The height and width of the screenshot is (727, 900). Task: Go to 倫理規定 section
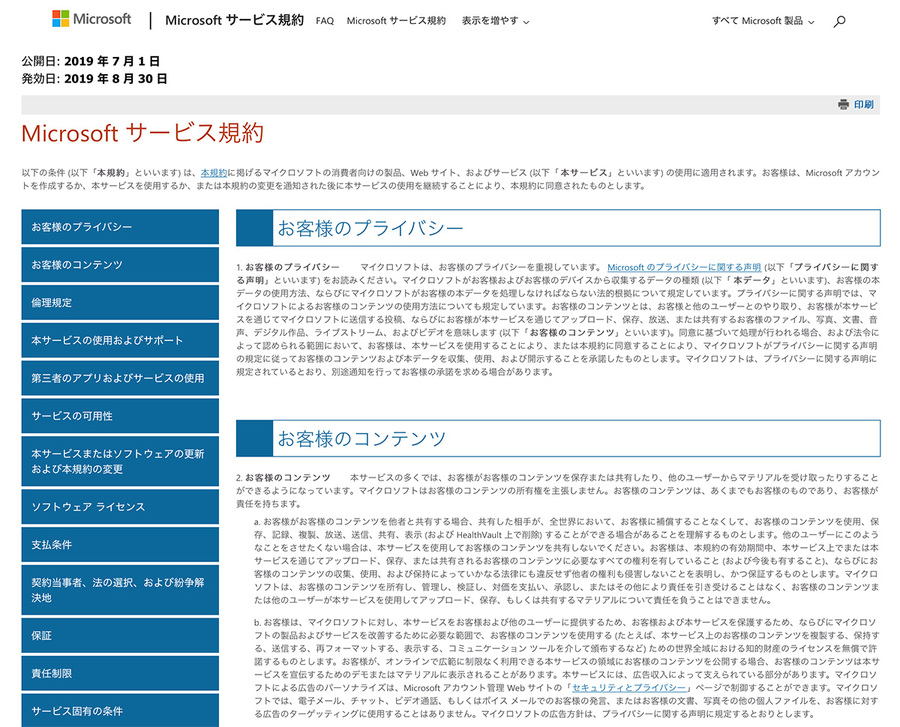[120, 303]
